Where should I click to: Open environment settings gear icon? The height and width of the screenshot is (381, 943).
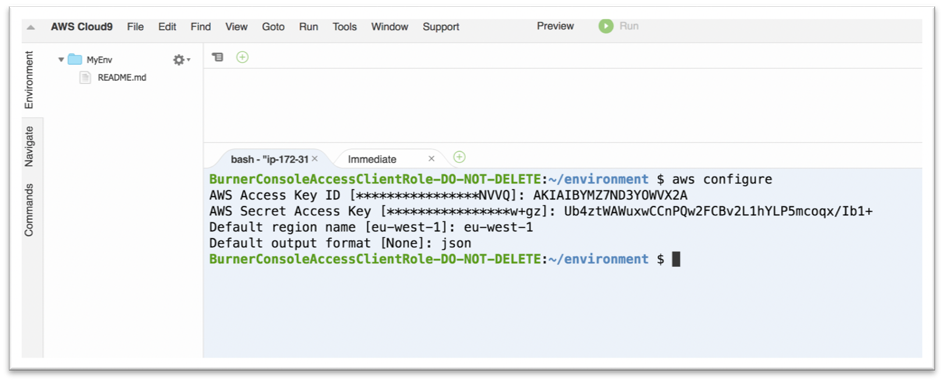pyautogui.click(x=179, y=60)
